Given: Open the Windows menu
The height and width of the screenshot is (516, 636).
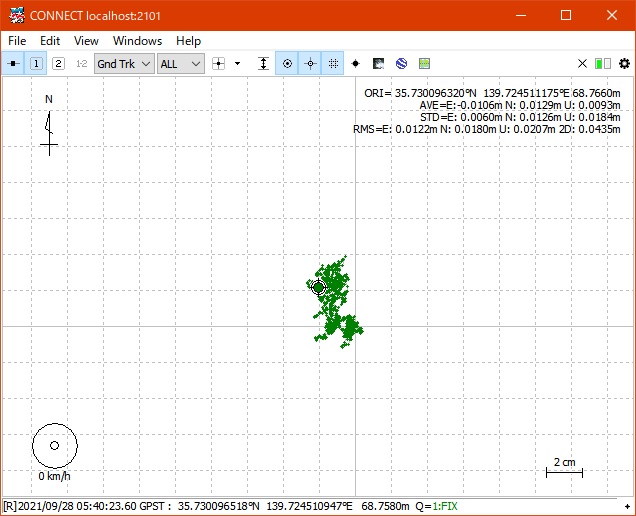Looking at the screenshot, I should 137,41.
